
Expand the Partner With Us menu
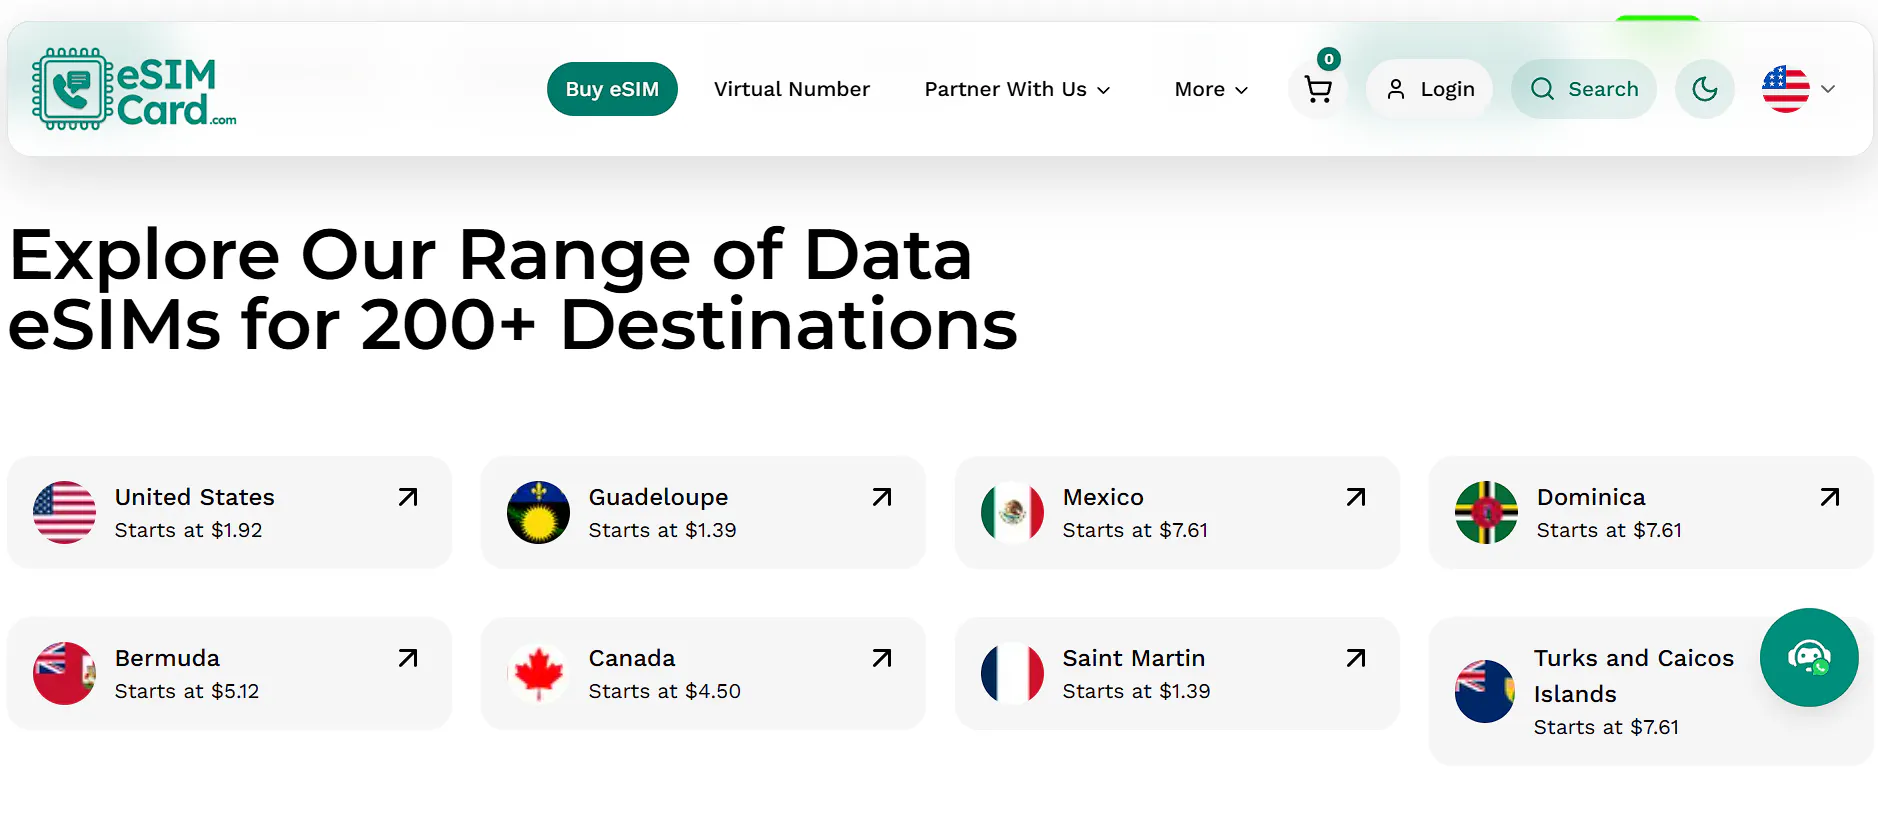point(1017,89)
